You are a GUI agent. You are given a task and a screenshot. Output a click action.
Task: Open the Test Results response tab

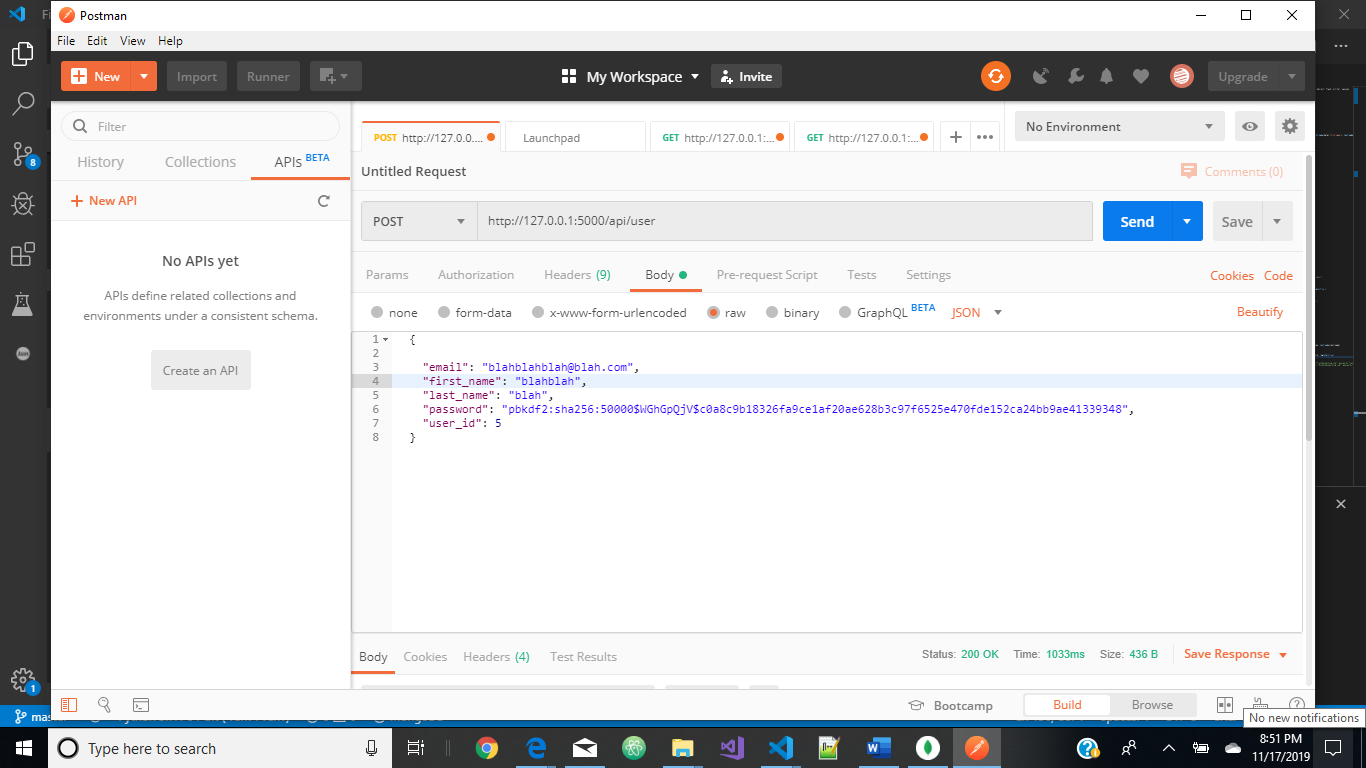[583, 657]
